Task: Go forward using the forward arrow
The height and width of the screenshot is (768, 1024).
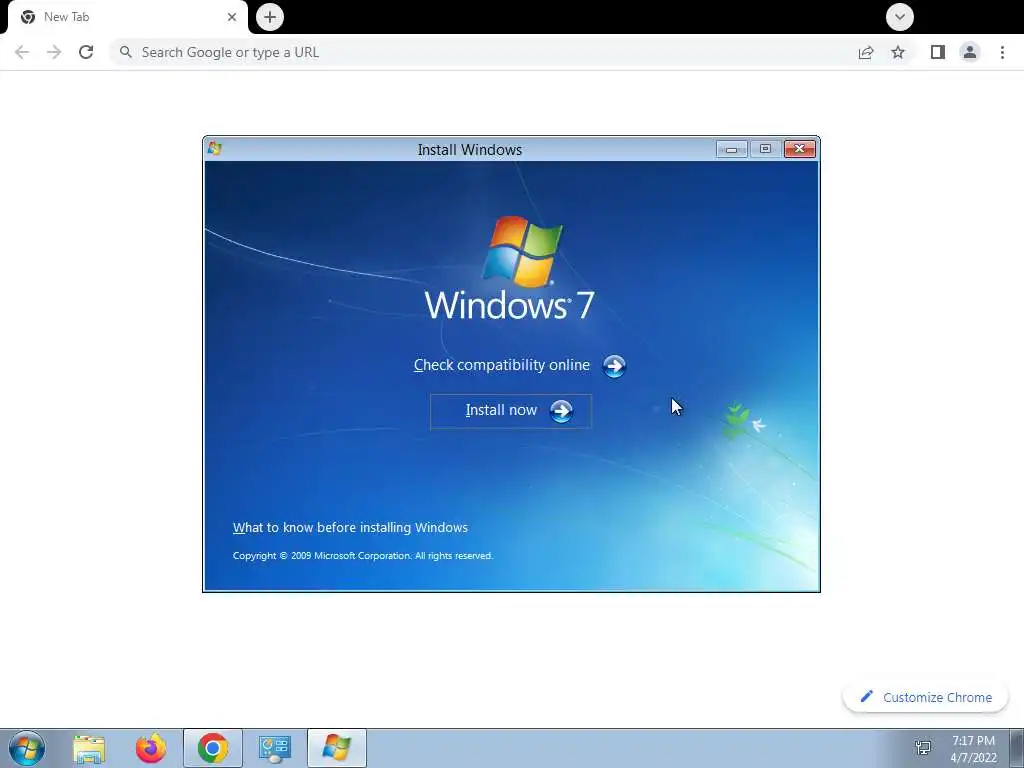Action: coord(54,52)
